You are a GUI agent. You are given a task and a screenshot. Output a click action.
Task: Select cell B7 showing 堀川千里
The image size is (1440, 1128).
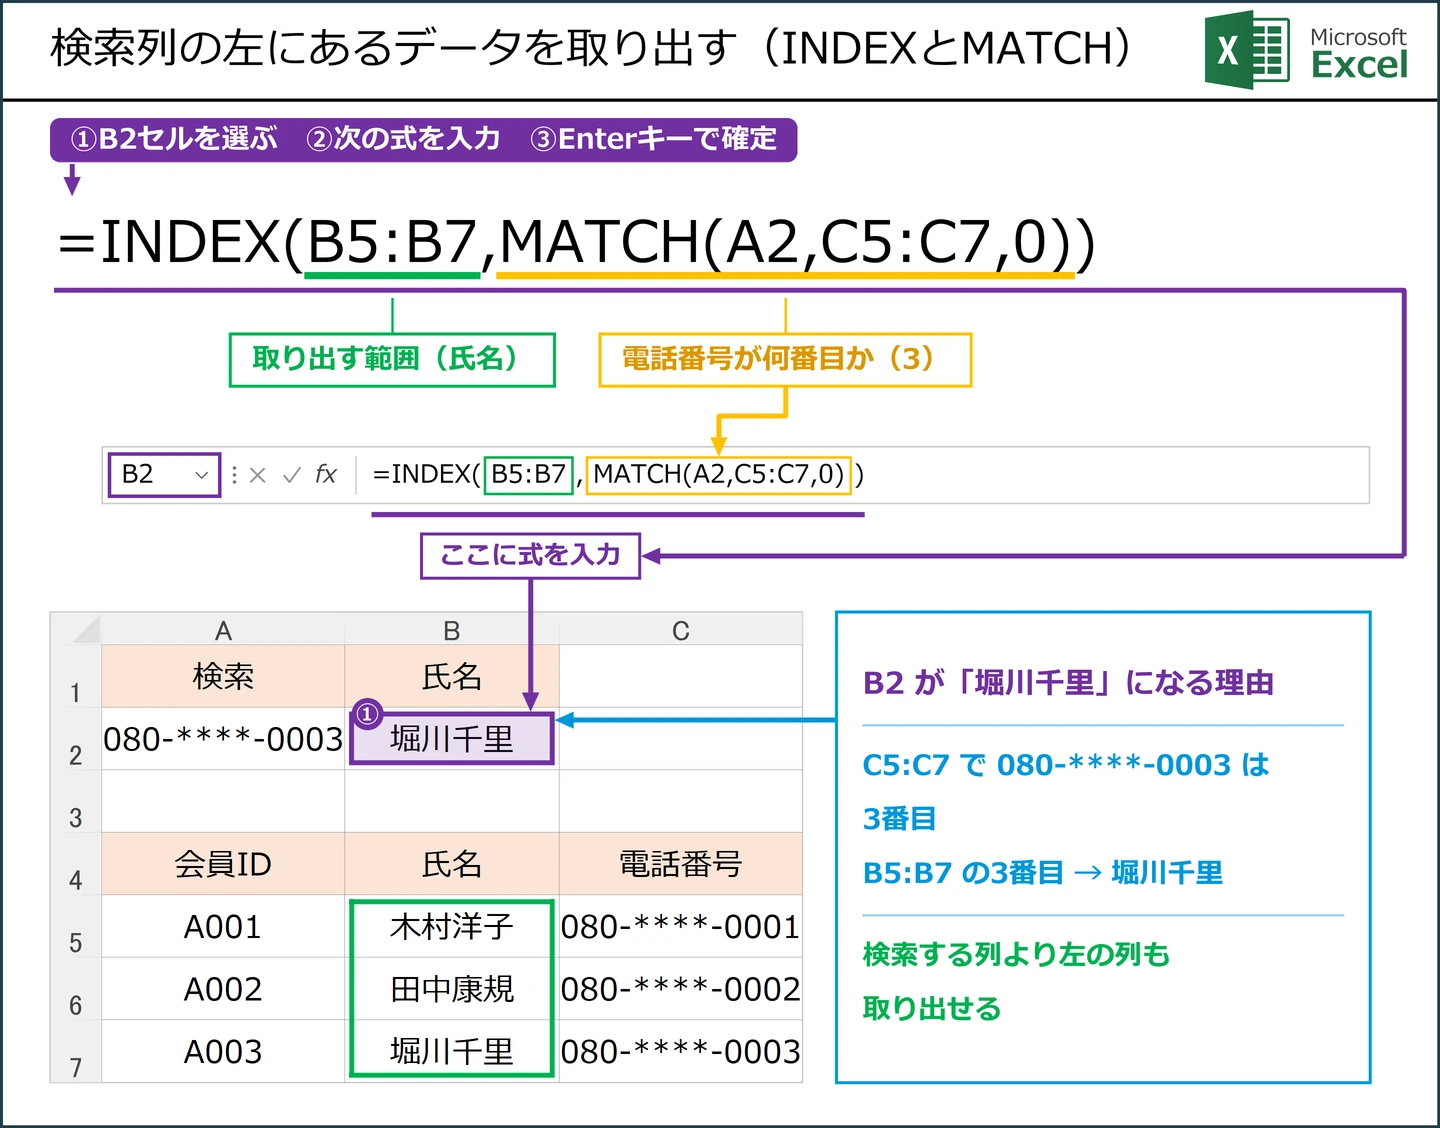click(x=452, y=1051)
